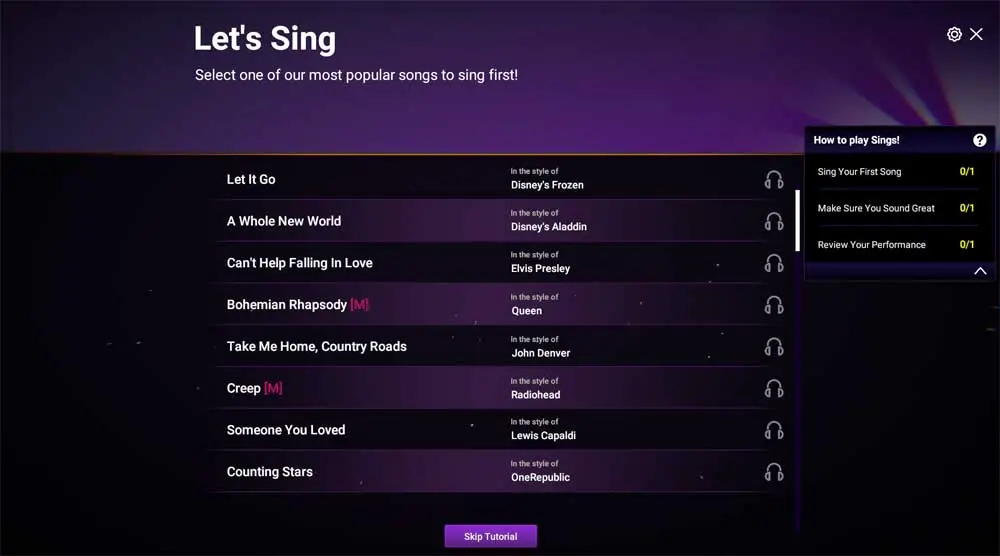
Task: Preview Let It Go with headphones icon
Action: coord(773,180)
